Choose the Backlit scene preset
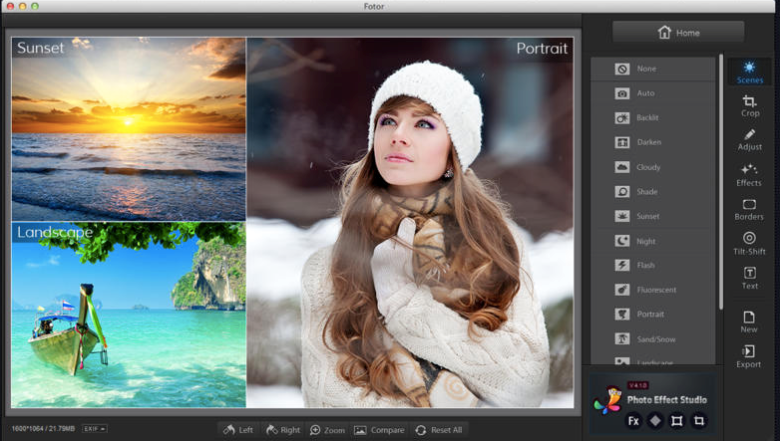The height and width of the screenshot is (441, 780). (x=653, y=118)
